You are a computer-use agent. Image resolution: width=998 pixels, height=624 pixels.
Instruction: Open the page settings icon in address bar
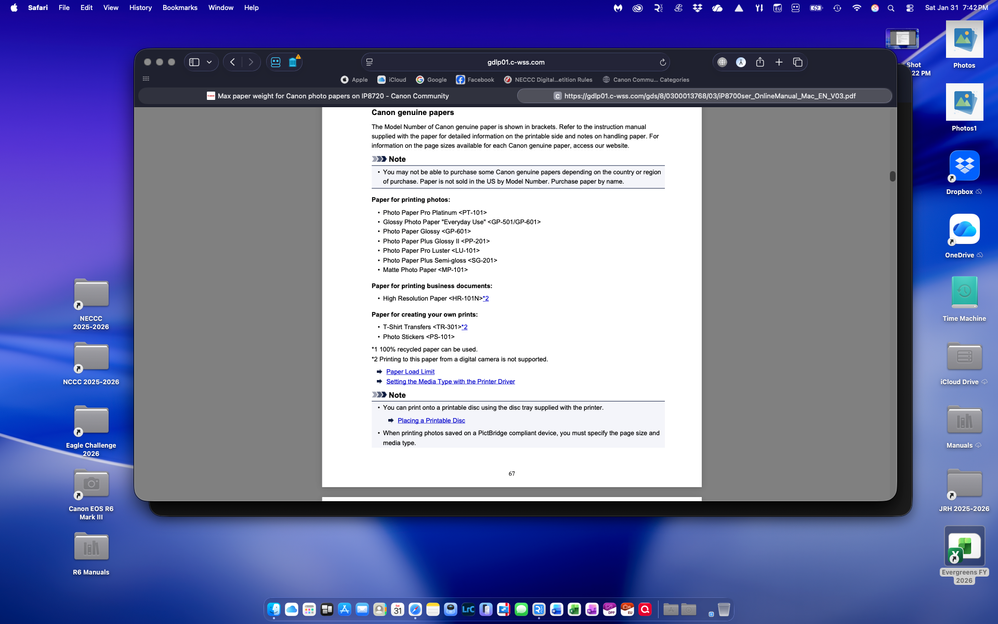pos(369,62)
